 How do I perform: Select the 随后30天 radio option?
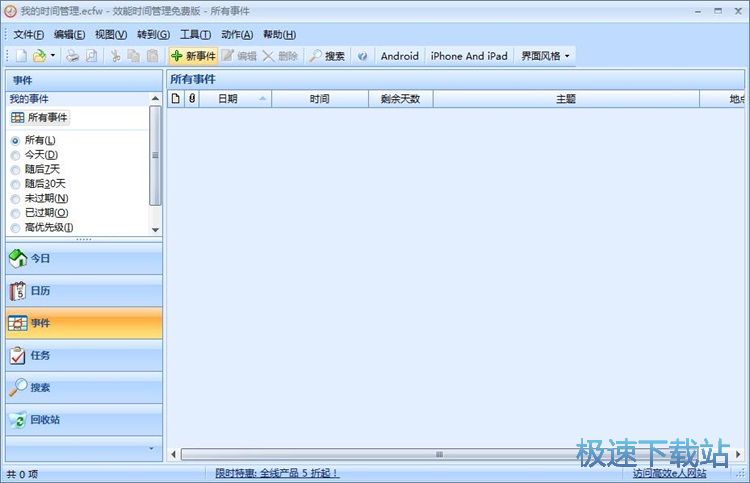38,184
